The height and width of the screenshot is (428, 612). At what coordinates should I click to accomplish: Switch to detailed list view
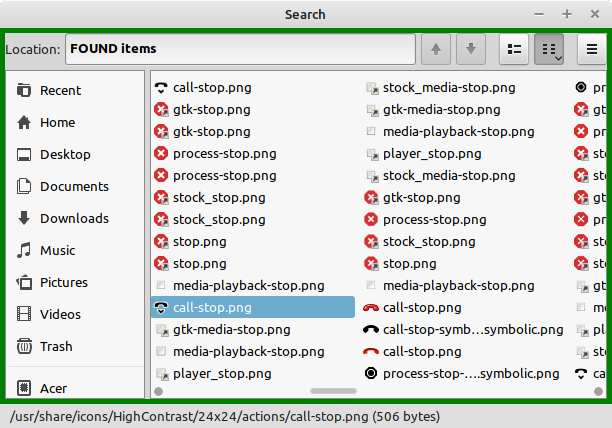[514, 49]
